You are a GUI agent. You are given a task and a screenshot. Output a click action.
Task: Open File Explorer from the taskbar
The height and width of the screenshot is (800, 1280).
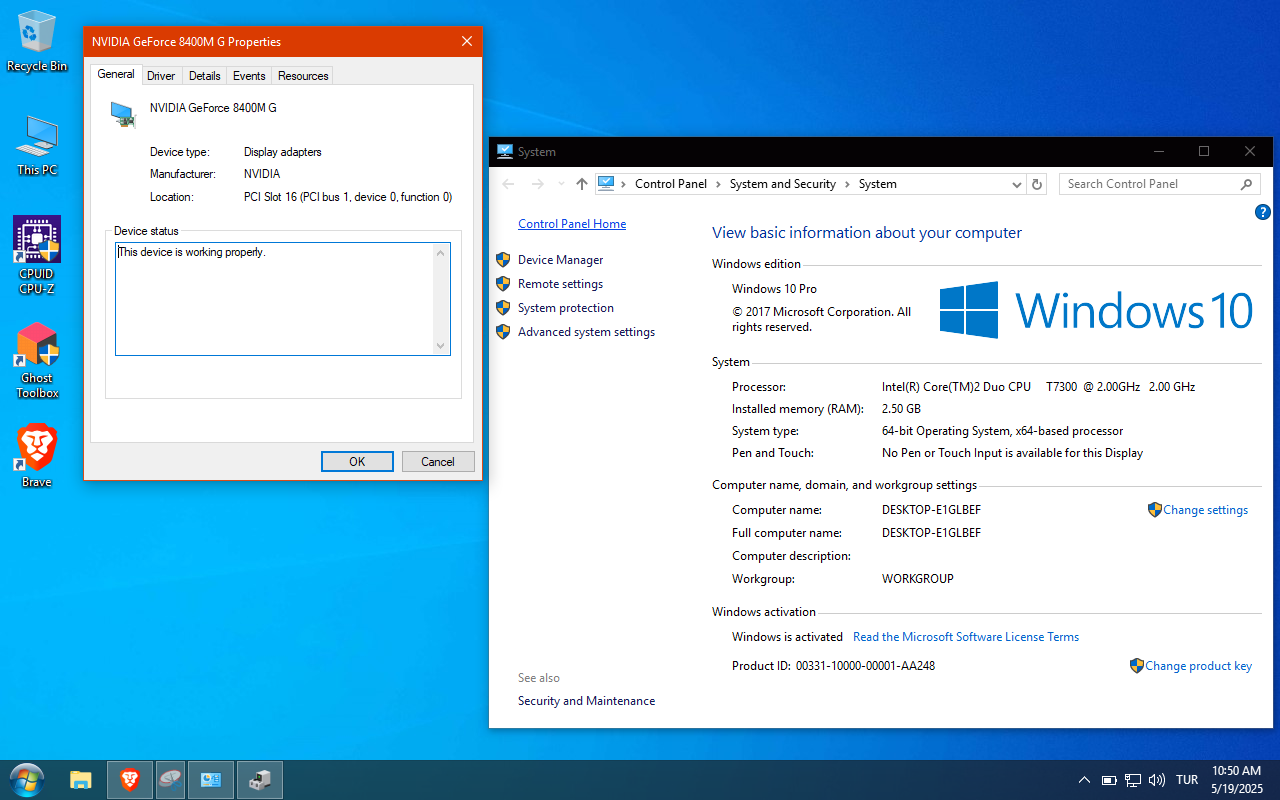[x=81, y=780]
